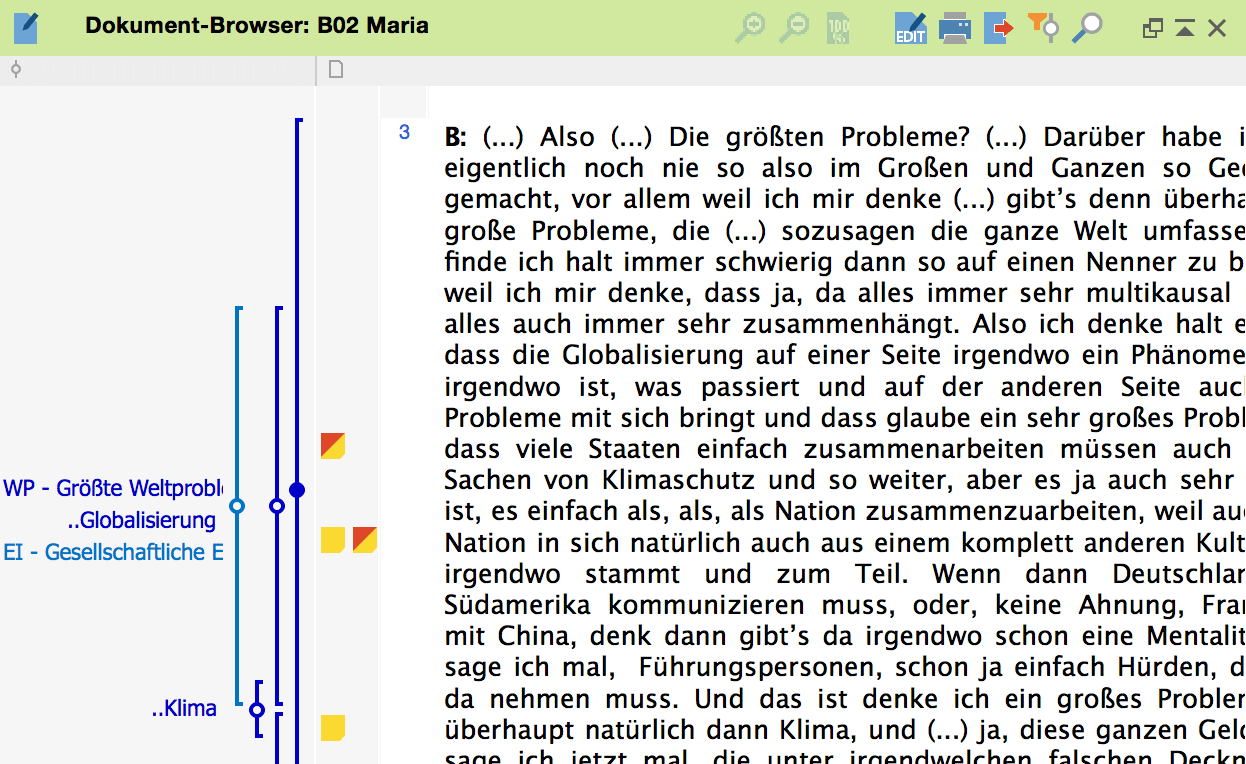Click the document icon in the window title
The width and height of the screenshot is (1246, 764).
click(26, 27)
